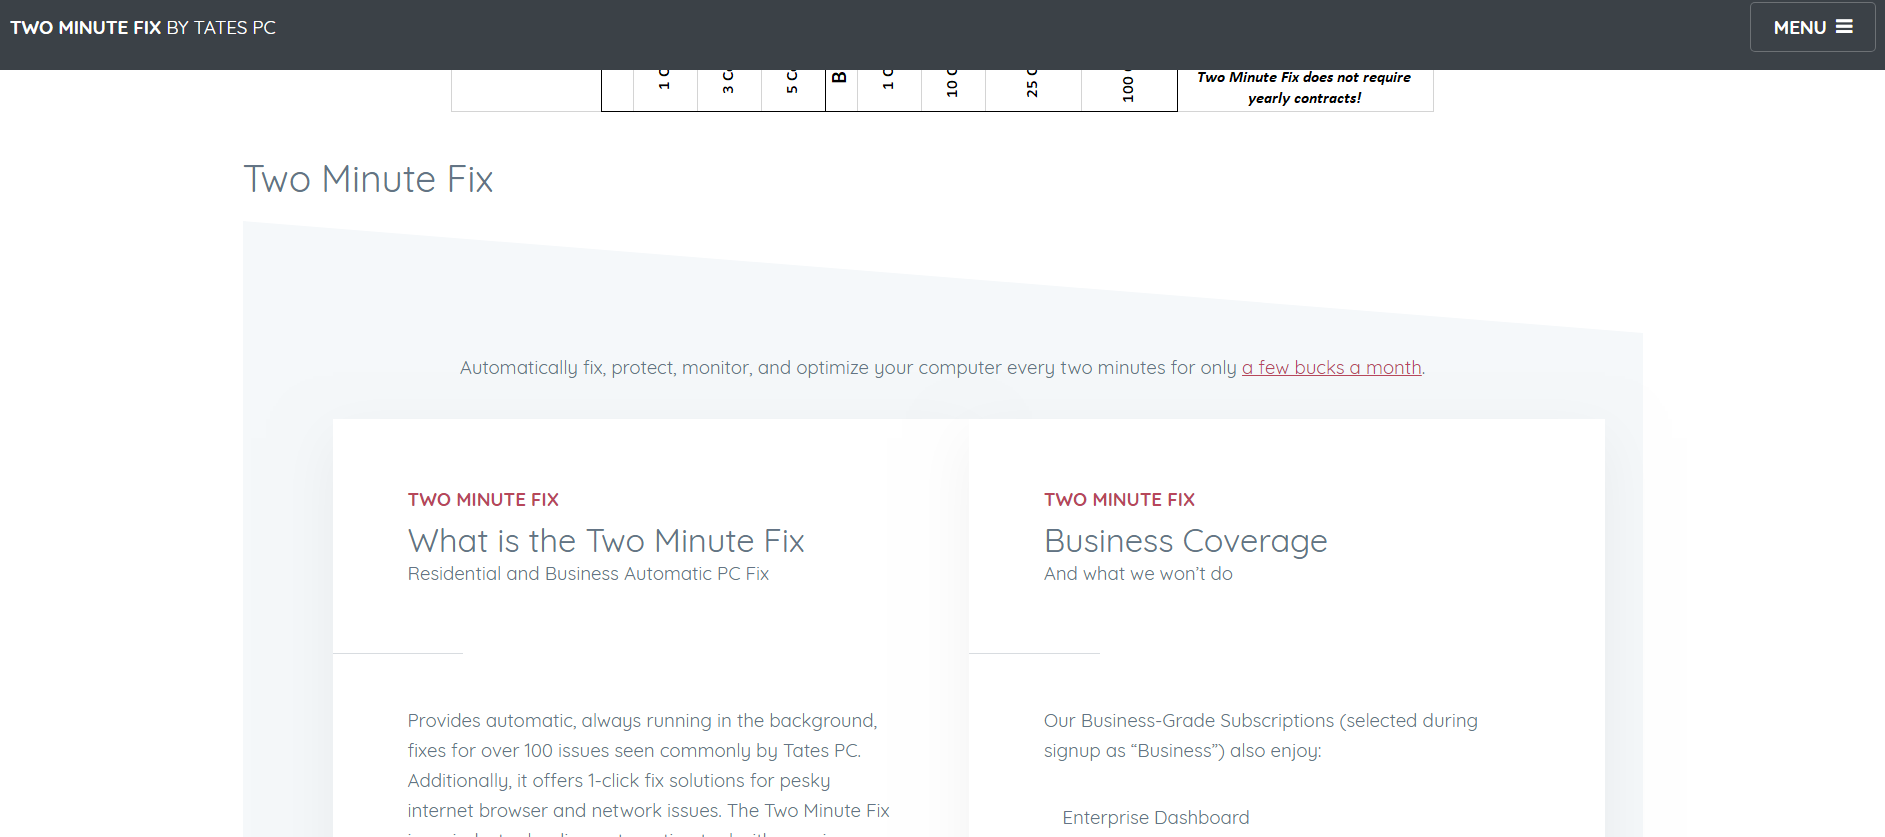
Task: Click the 'And what we won't do' subtitle
Action: [x=1137, y=574]
